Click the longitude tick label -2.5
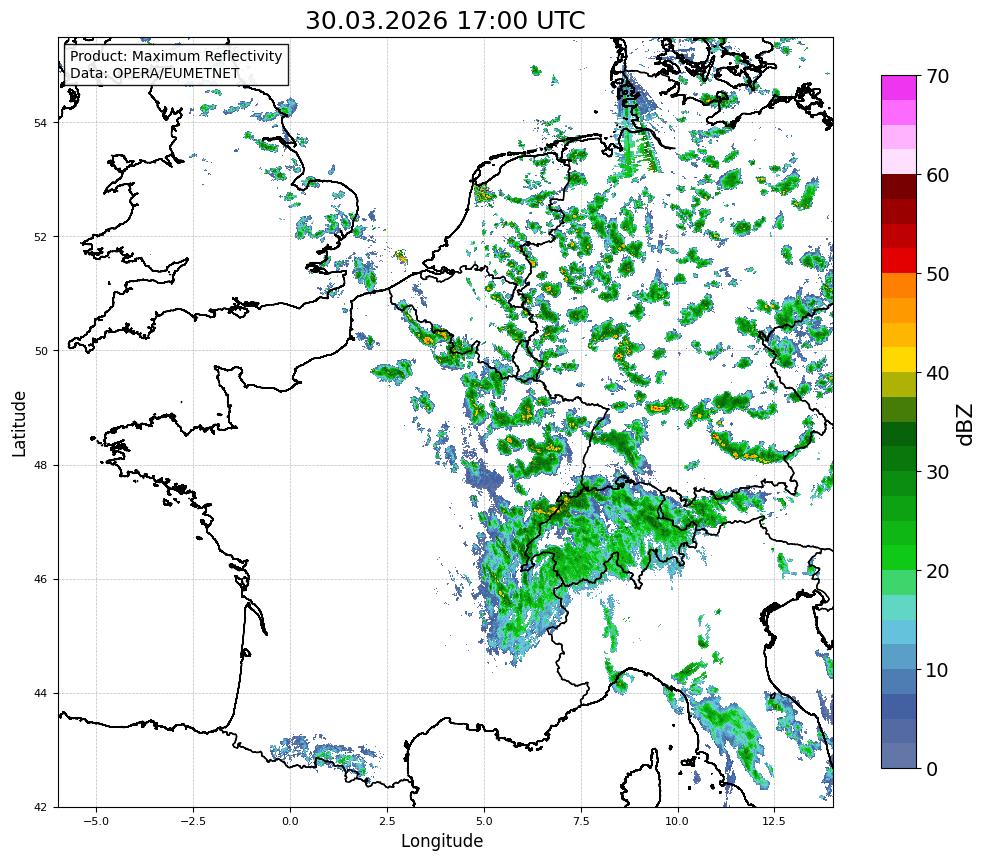 [193, 821]
